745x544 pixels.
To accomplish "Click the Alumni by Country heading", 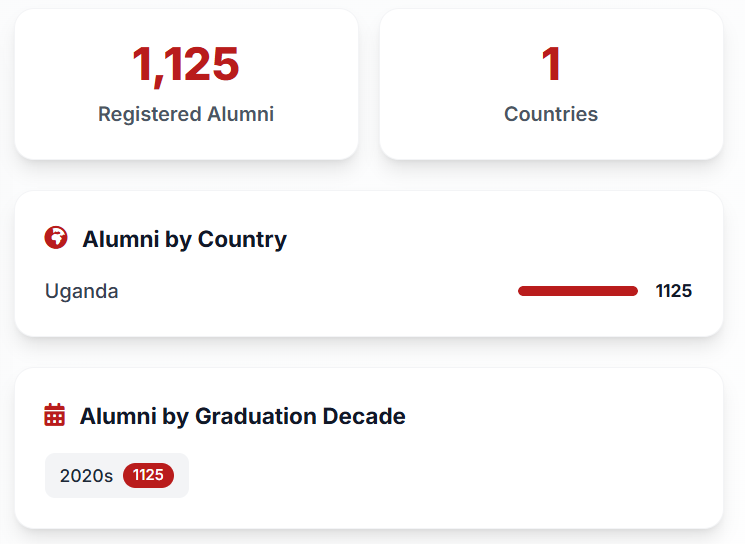I will point(184,239).
